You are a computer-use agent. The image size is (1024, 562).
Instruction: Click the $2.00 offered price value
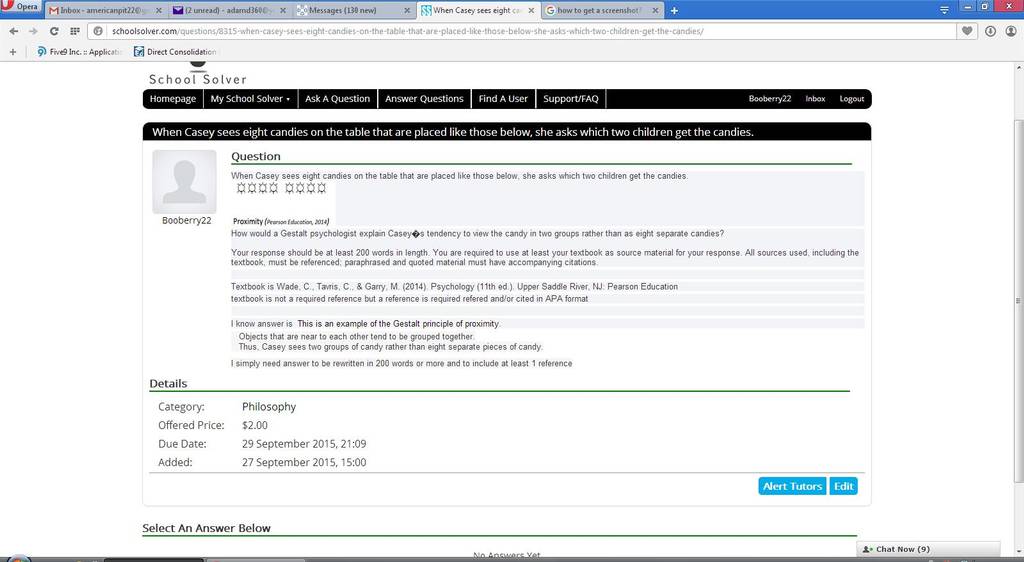click(x=255, y=425)
